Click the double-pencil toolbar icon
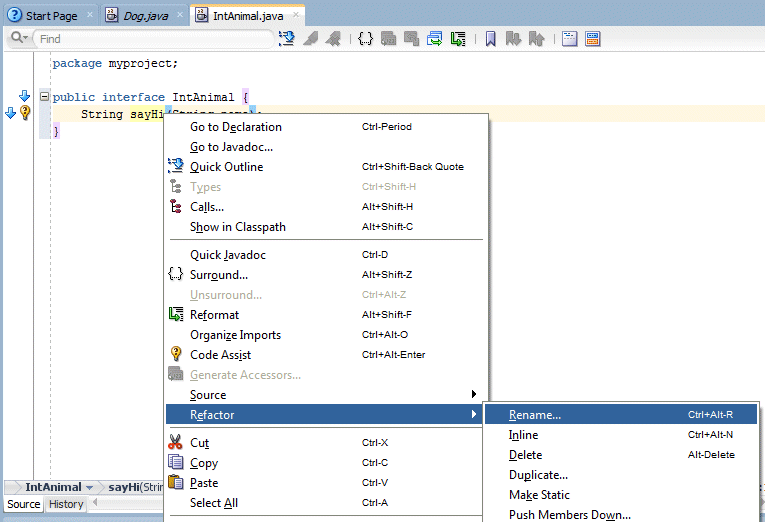Viewport: 765px width, 522px height. point(334,39)
